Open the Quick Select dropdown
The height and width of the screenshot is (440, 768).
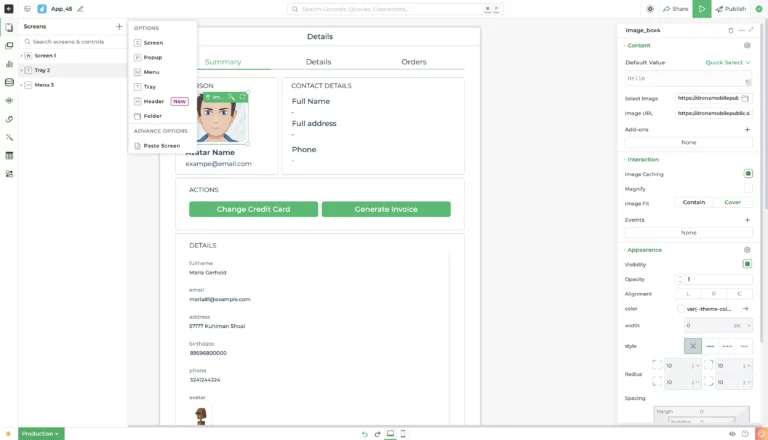point(728,62)
